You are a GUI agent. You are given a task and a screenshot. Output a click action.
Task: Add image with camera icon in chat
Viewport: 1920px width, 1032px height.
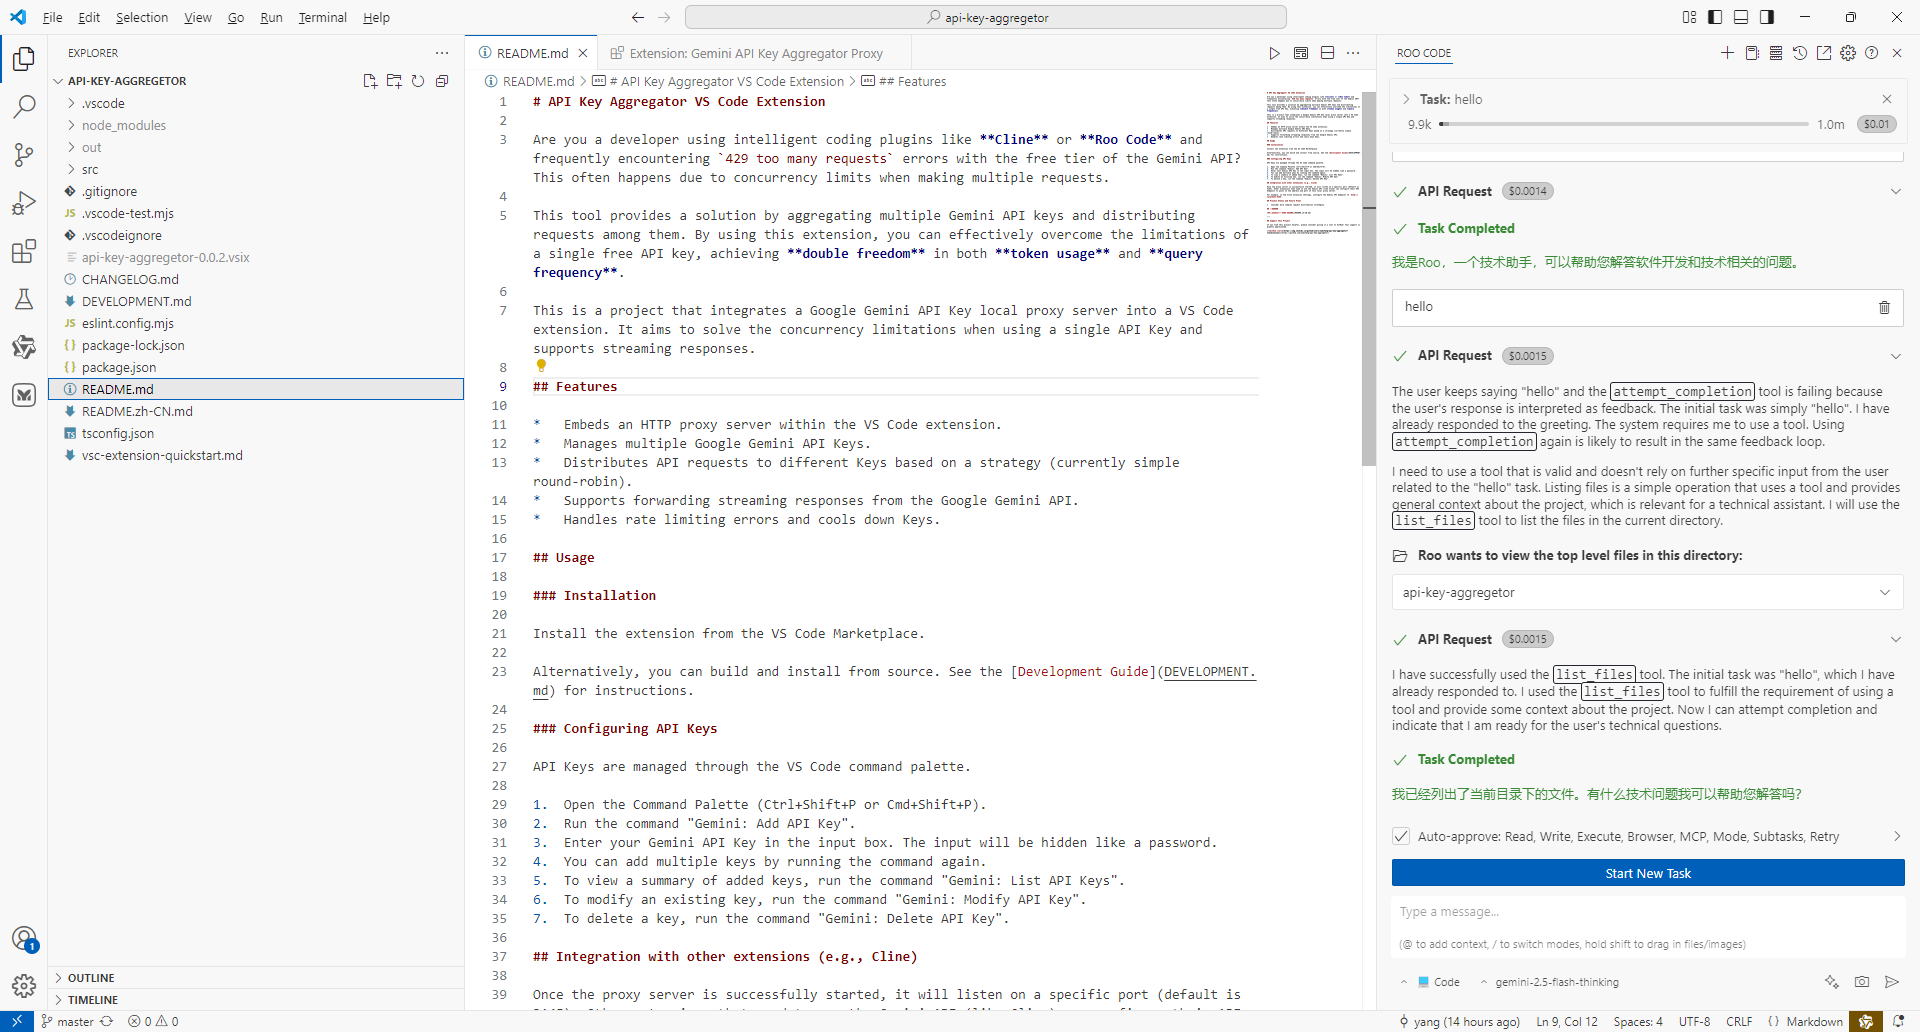[1862, 982]
